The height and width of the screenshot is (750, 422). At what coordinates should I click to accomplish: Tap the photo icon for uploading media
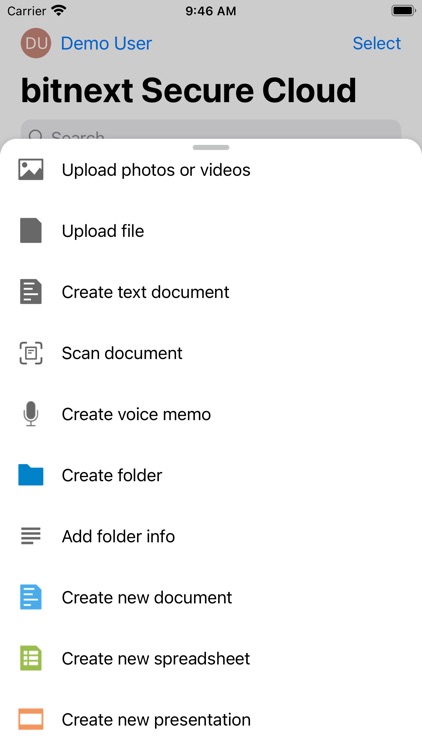pyautogui.click(x=31, y=170)
